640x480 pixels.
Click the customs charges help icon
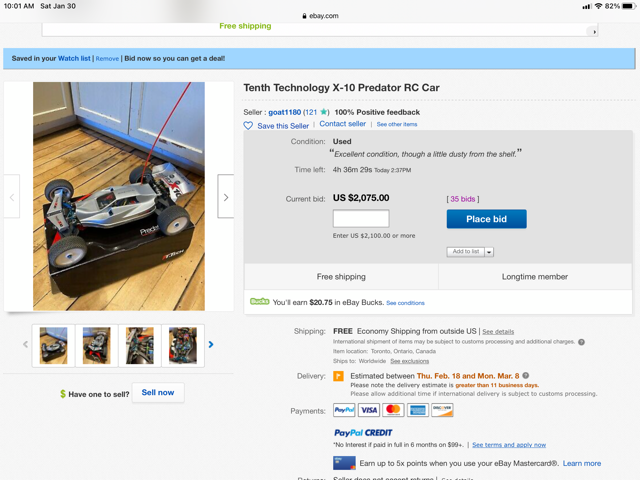point(581,342)
